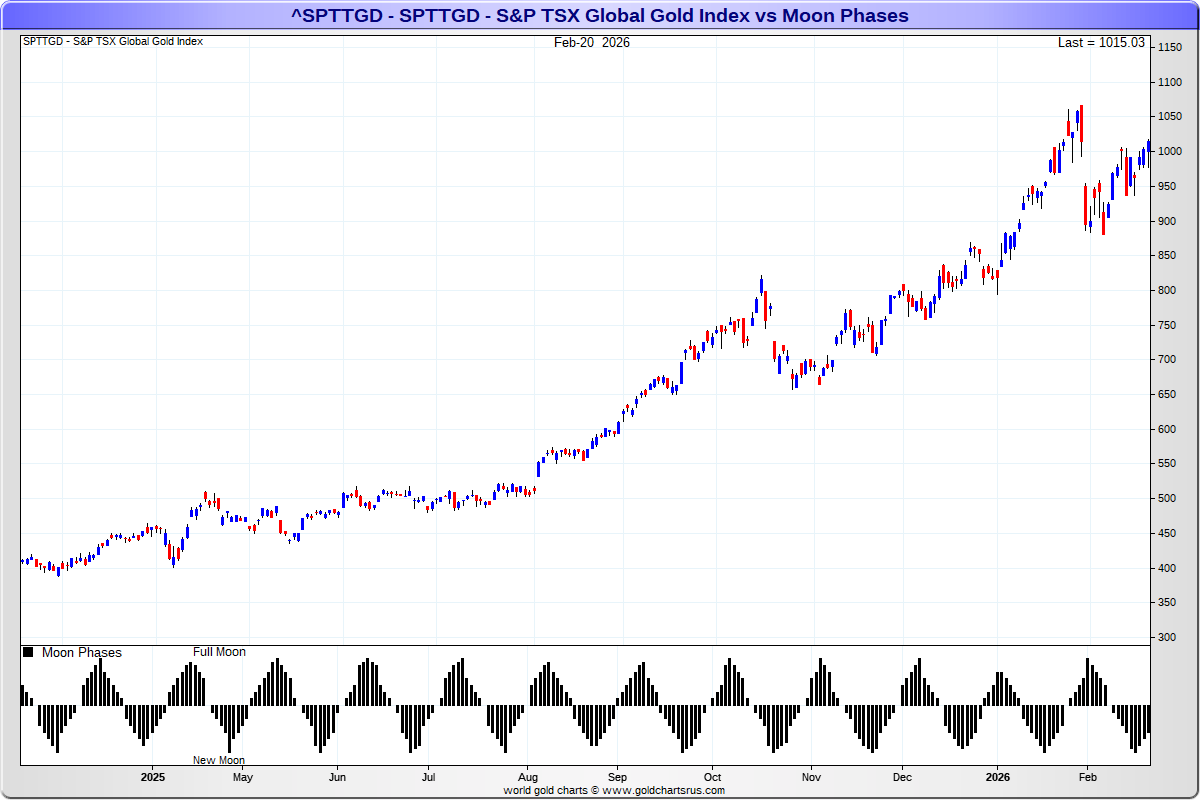Click the 'Dec' time axis label
1200x800 pixels.
(902, 777)
